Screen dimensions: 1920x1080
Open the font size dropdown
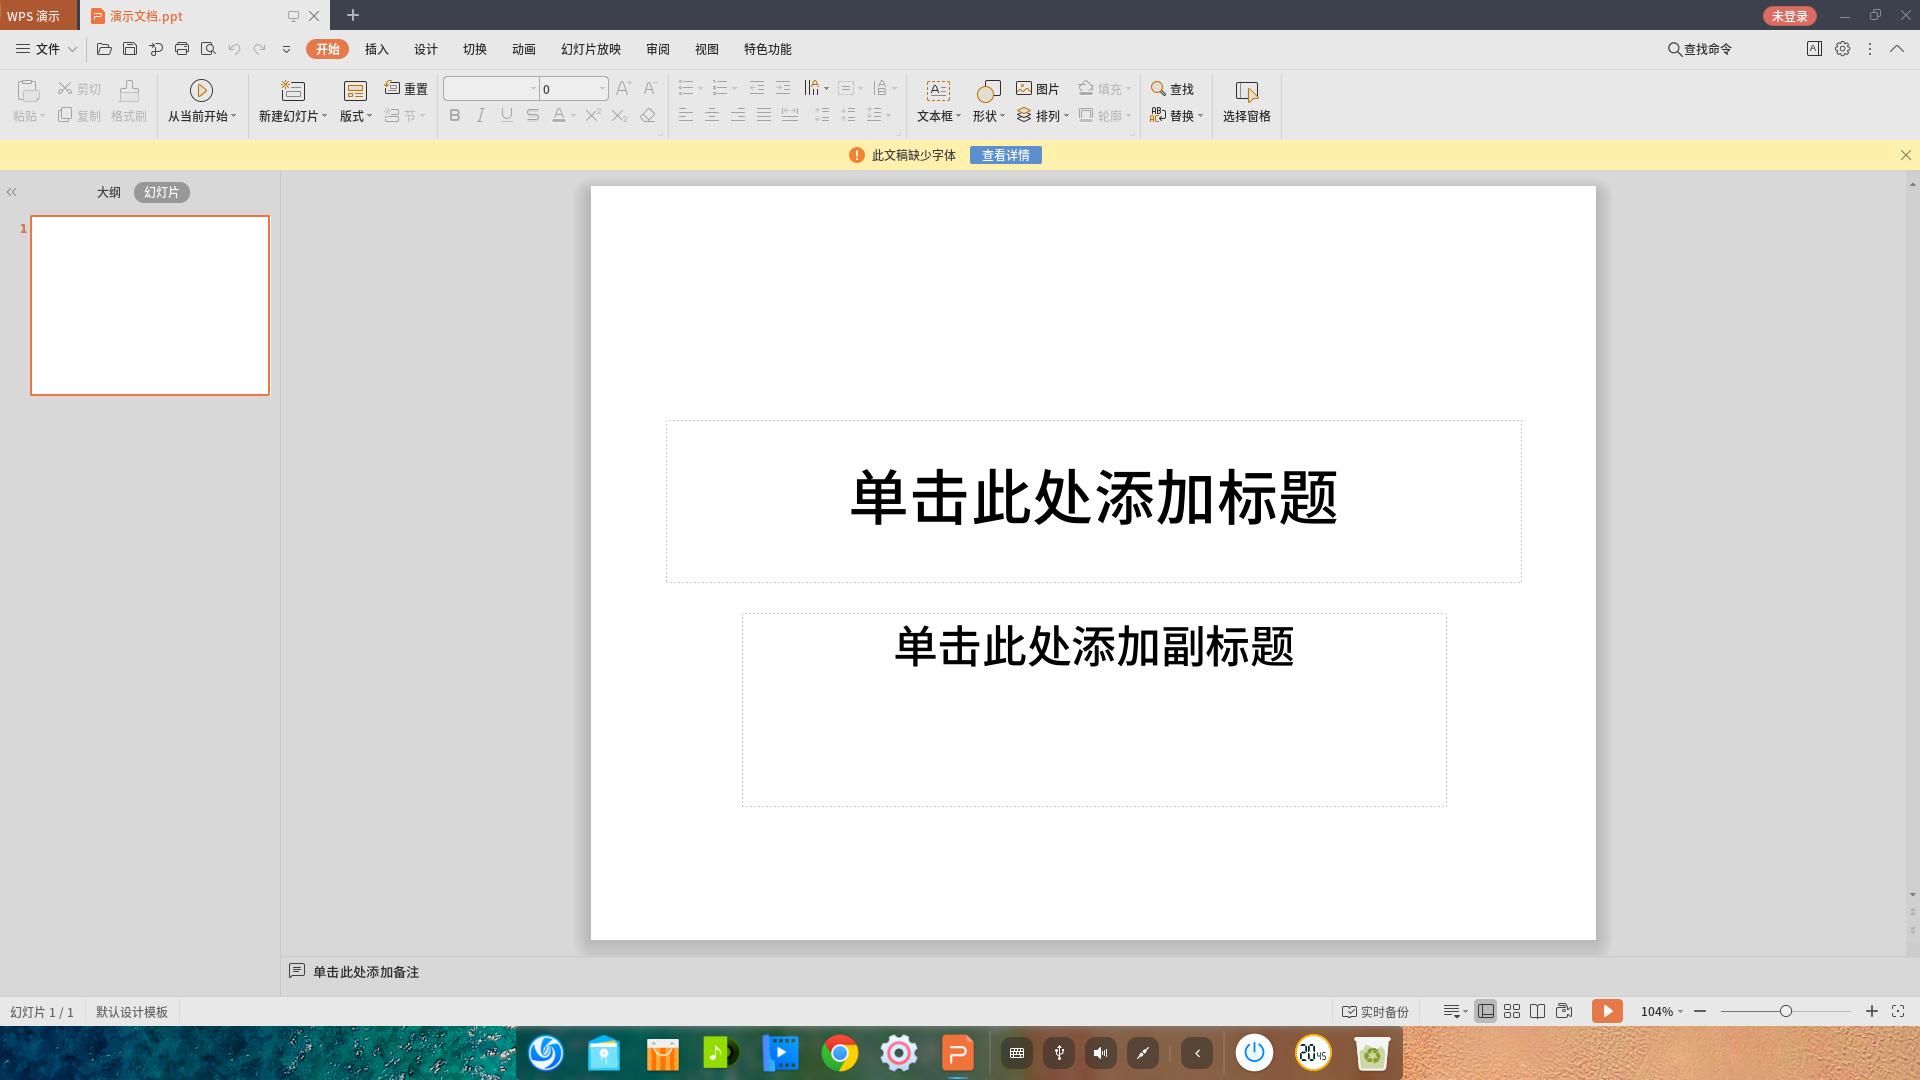point(601,88)
